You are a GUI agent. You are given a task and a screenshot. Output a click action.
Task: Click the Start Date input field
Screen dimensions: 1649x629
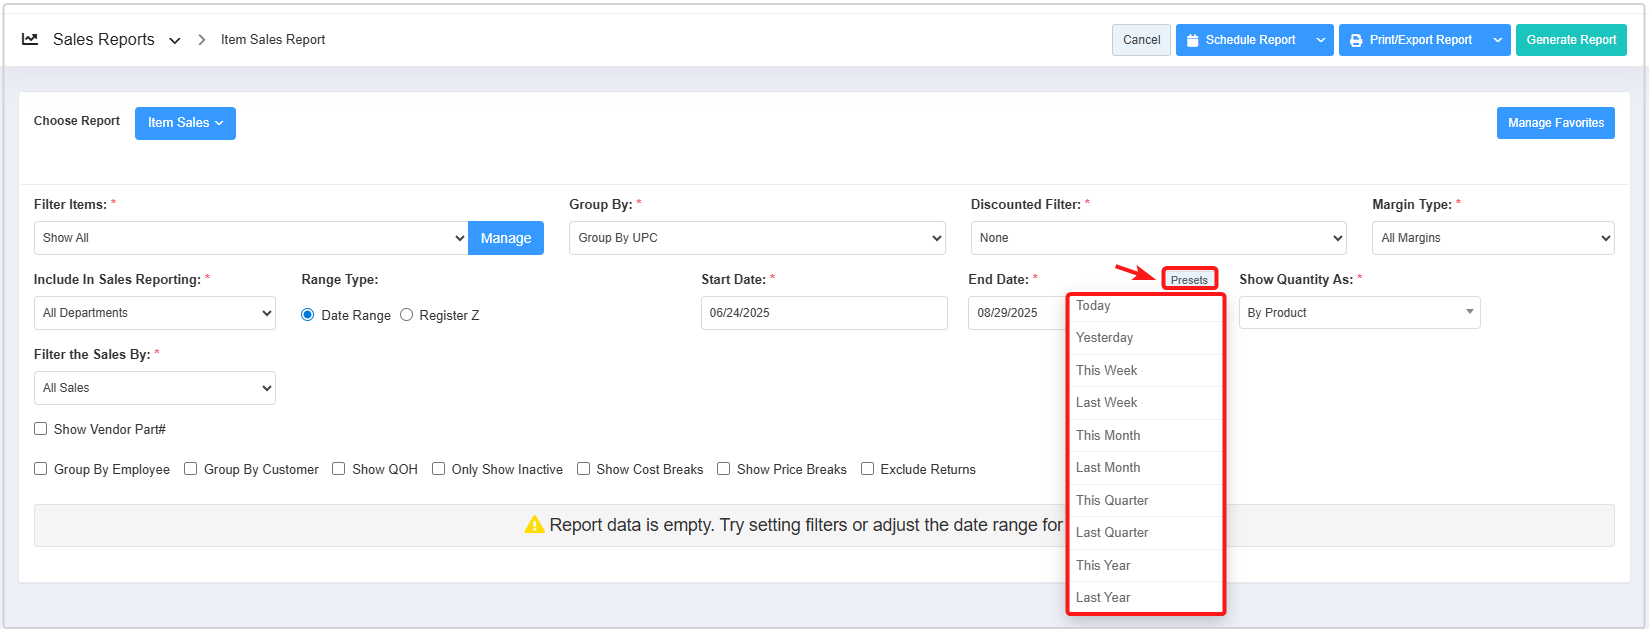[x=823, y=313]
